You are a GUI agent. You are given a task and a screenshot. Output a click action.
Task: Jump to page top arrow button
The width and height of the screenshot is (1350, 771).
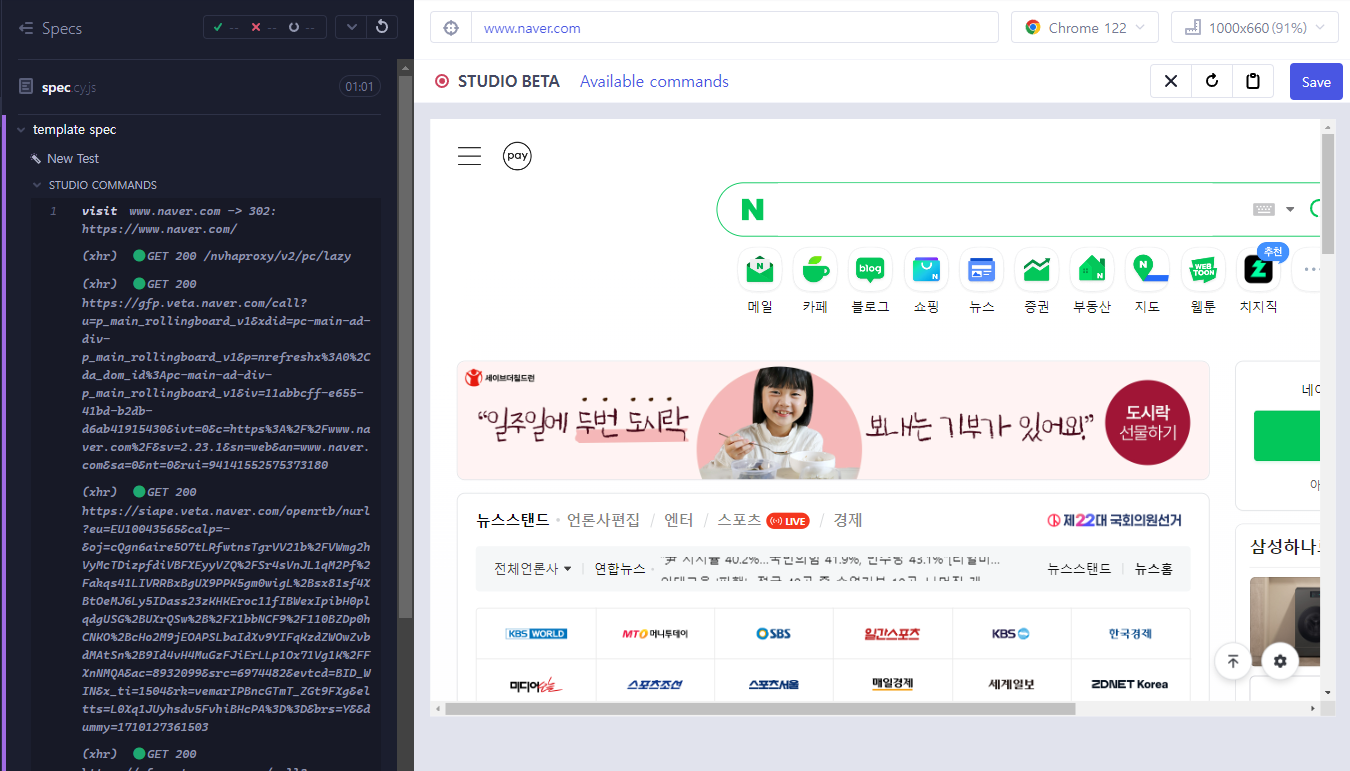coord(1233,661)
